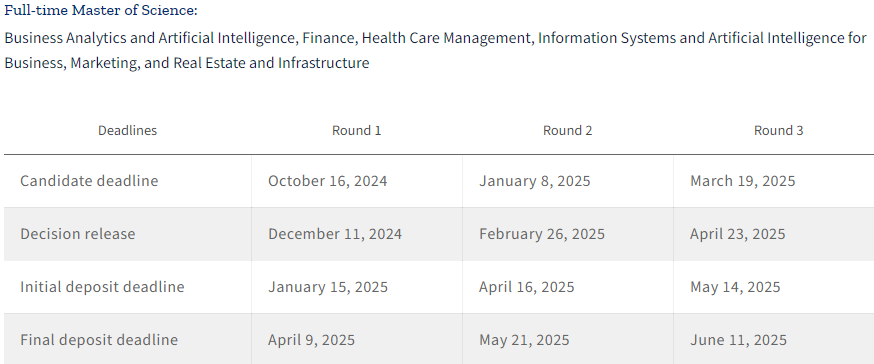Click the program list paragraph text
This screenshot has width=874, height=364.
coord(435,50)
